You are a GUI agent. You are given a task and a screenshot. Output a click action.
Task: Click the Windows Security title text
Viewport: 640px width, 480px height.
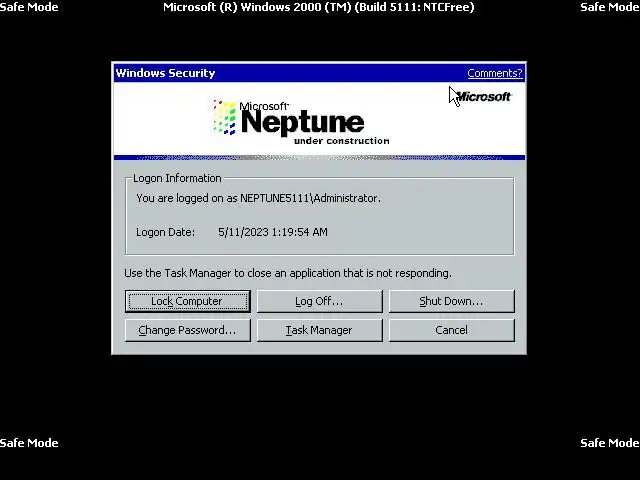coord(165,73)
